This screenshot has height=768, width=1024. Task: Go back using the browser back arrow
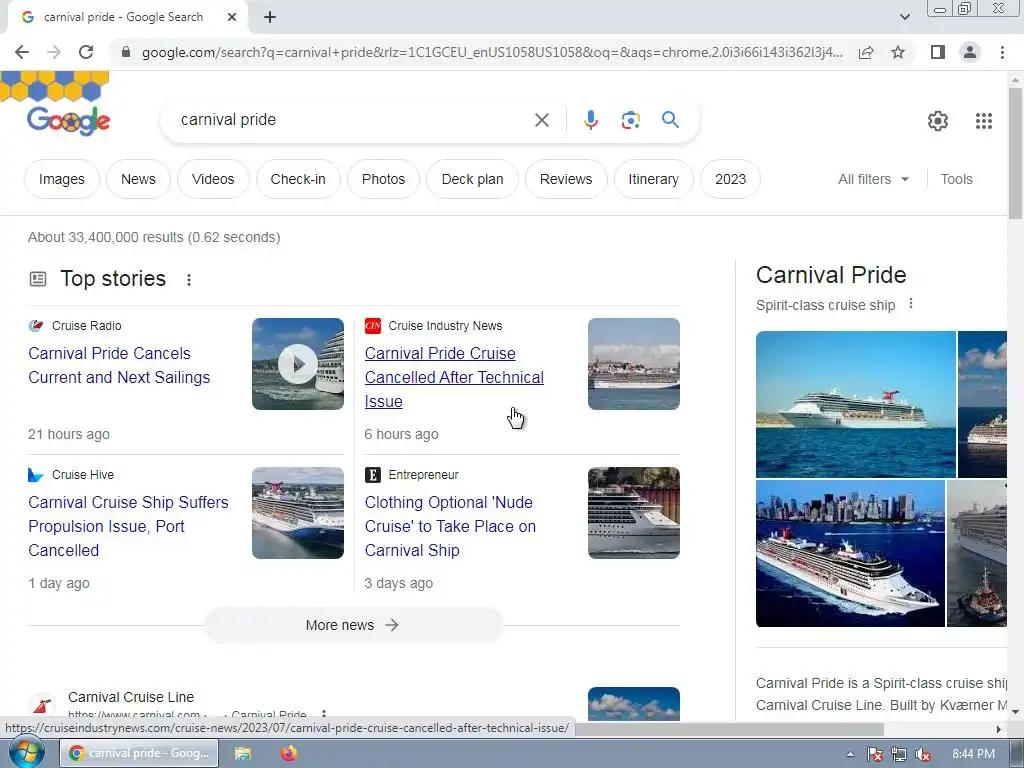[x=22, y=52]
